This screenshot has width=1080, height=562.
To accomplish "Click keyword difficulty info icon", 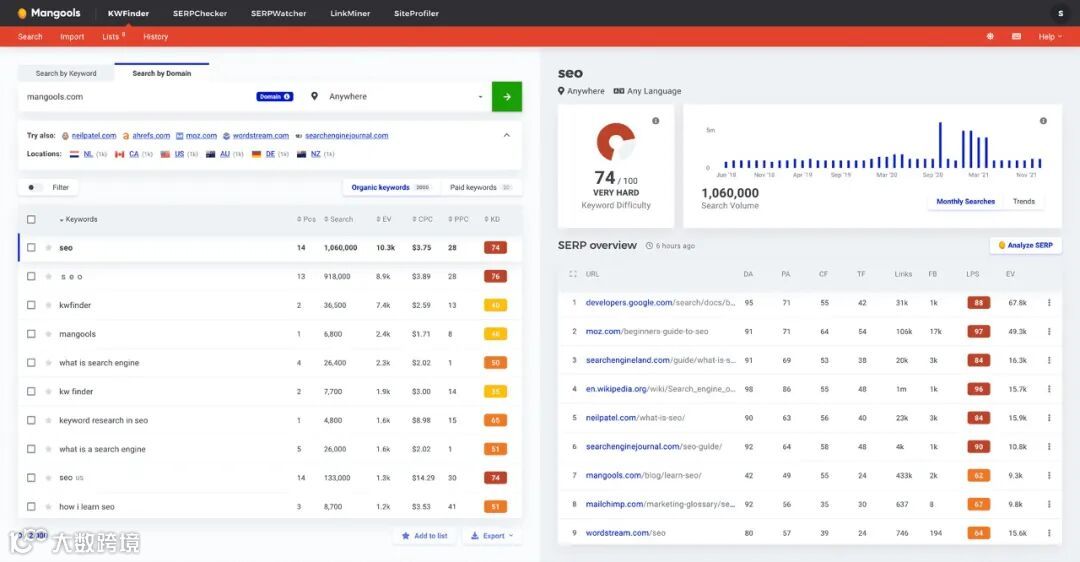I will tap(656, 121).
